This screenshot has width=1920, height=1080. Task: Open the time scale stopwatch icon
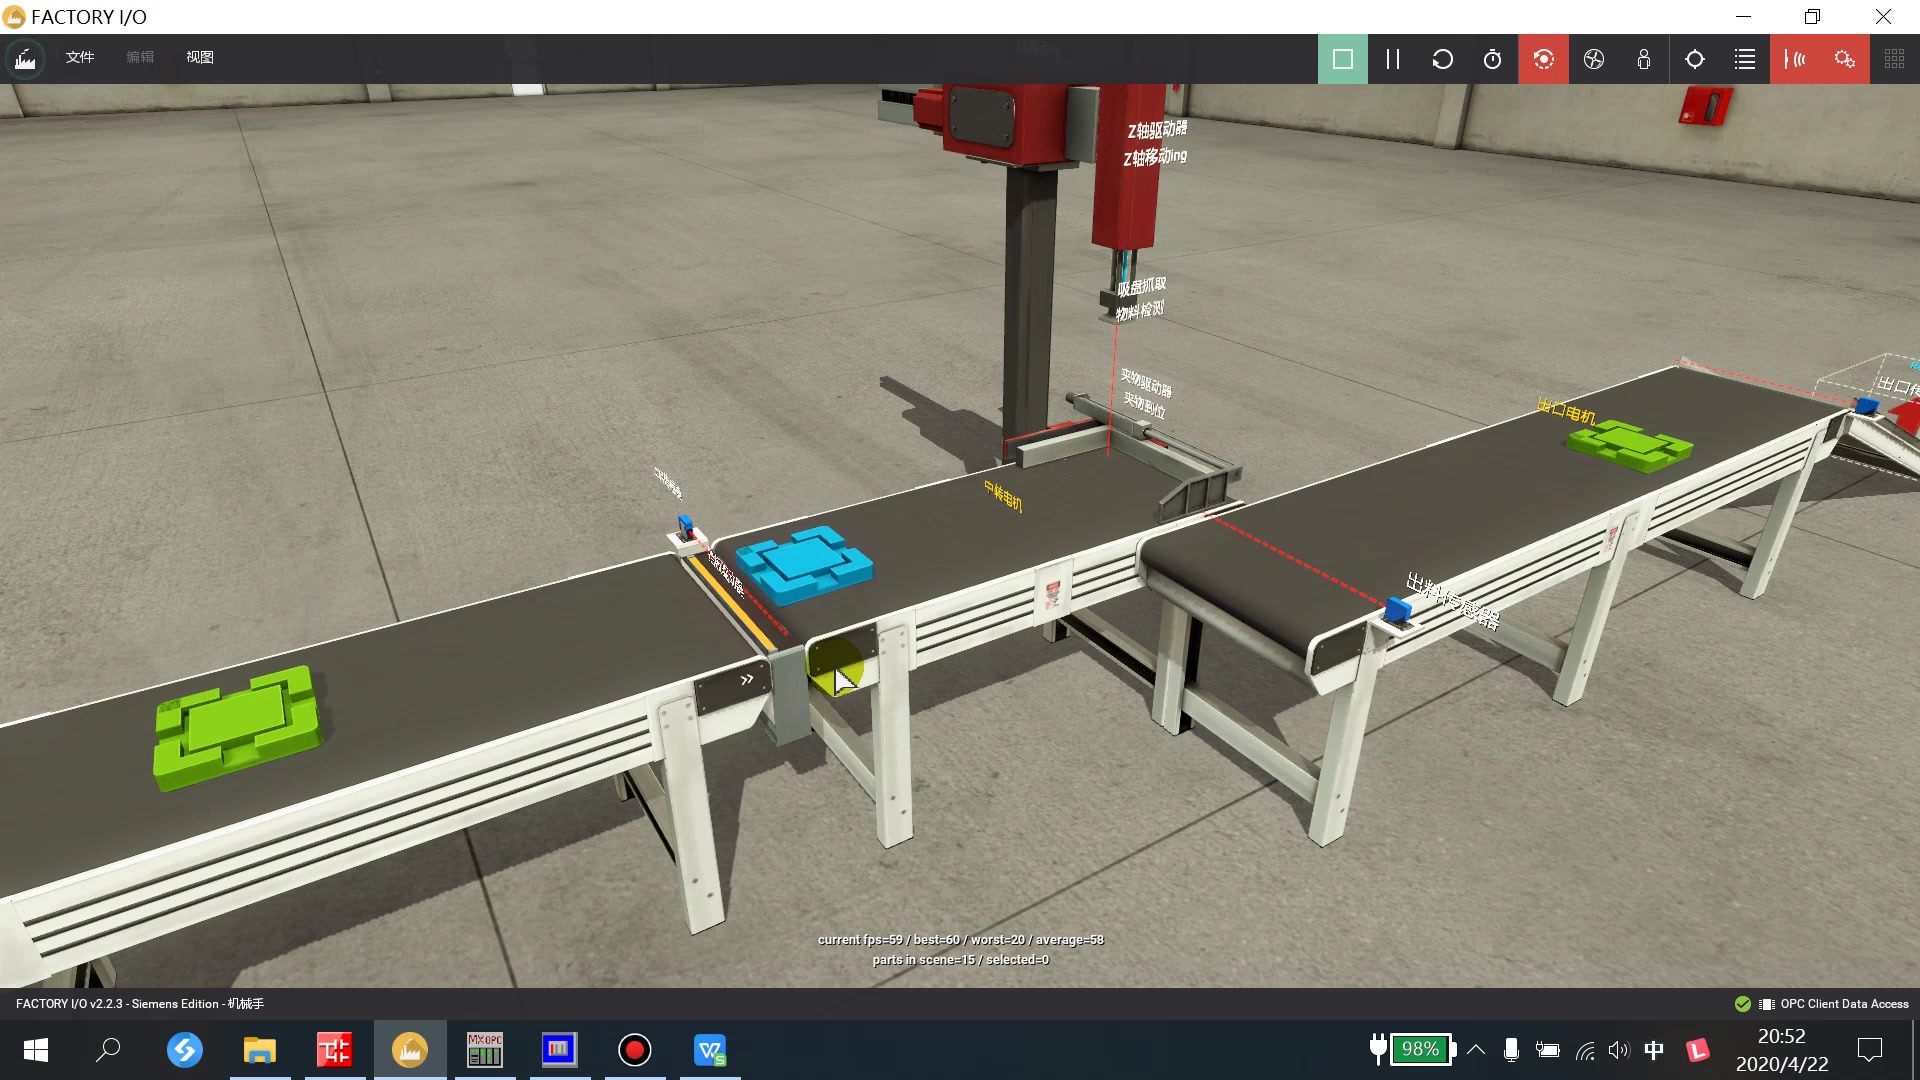point(1492,59)
